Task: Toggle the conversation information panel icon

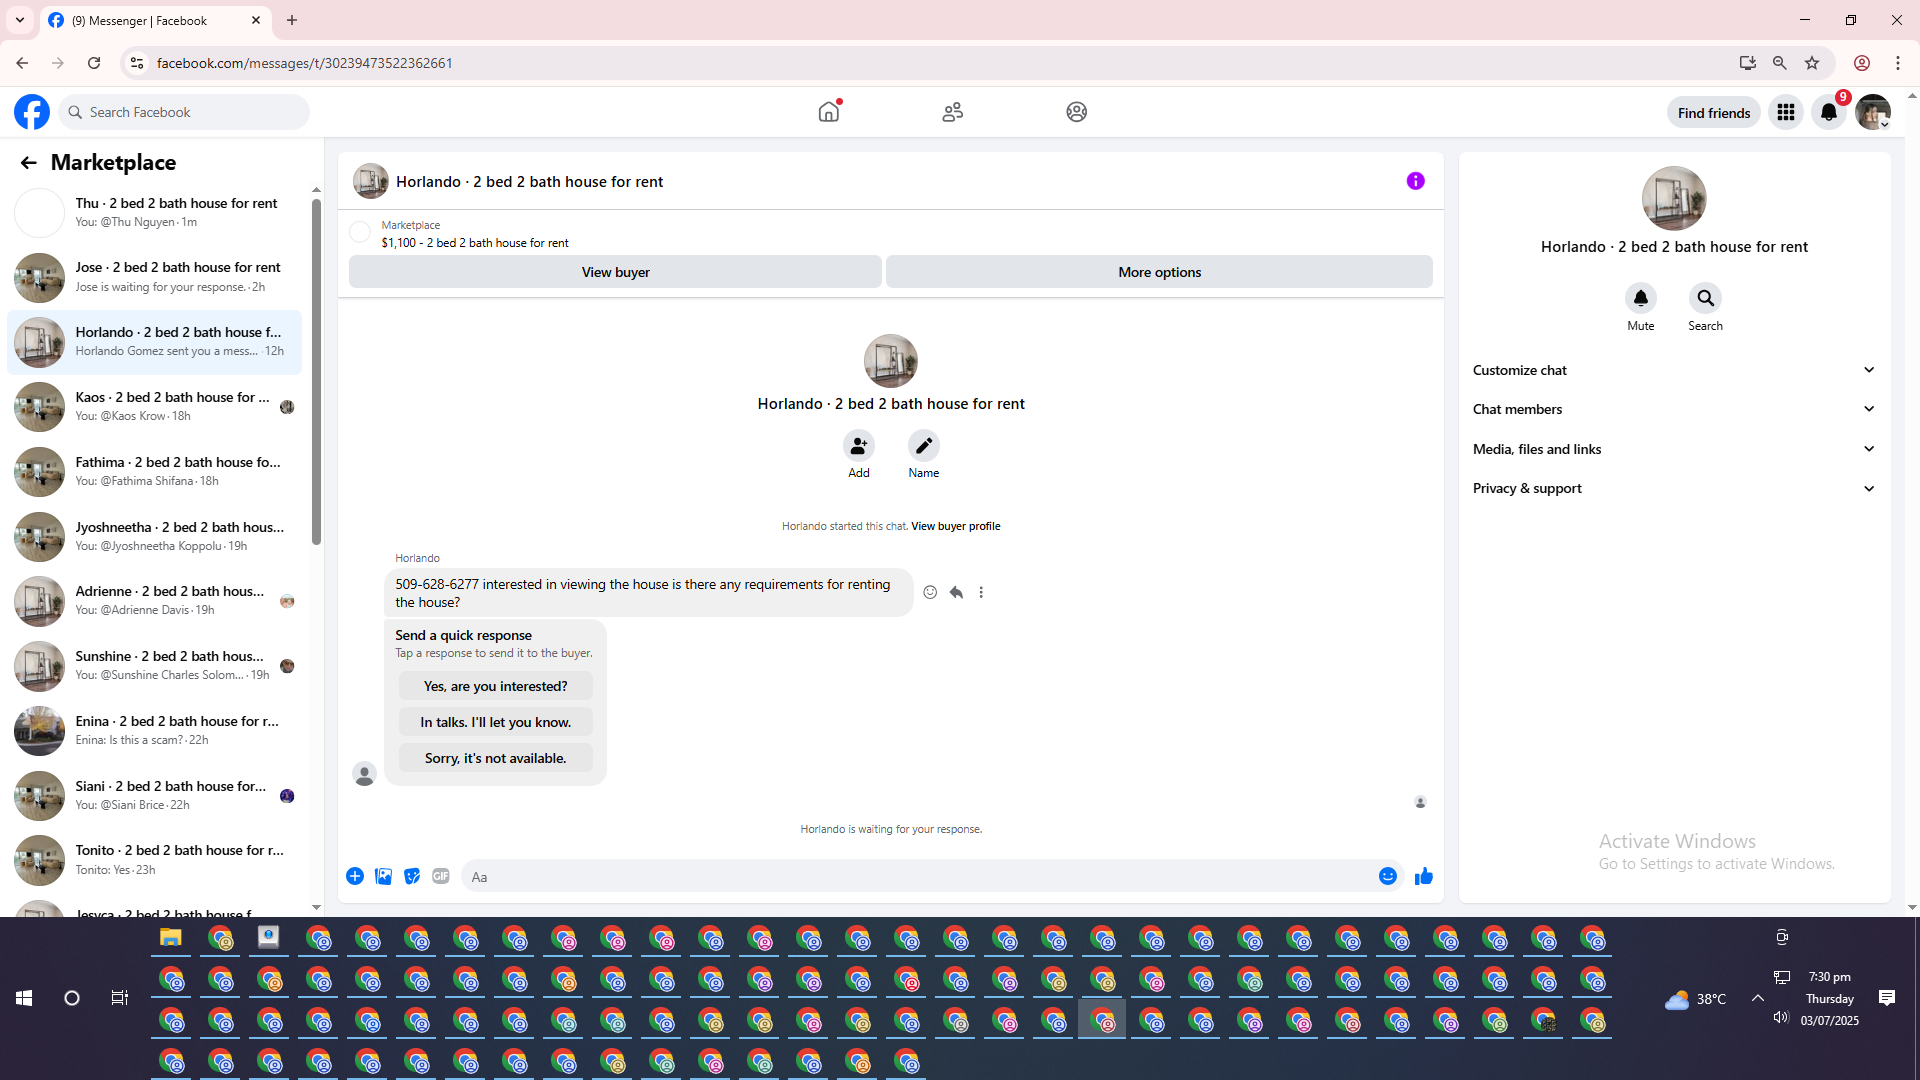Action: click(x=1415, y=181)
